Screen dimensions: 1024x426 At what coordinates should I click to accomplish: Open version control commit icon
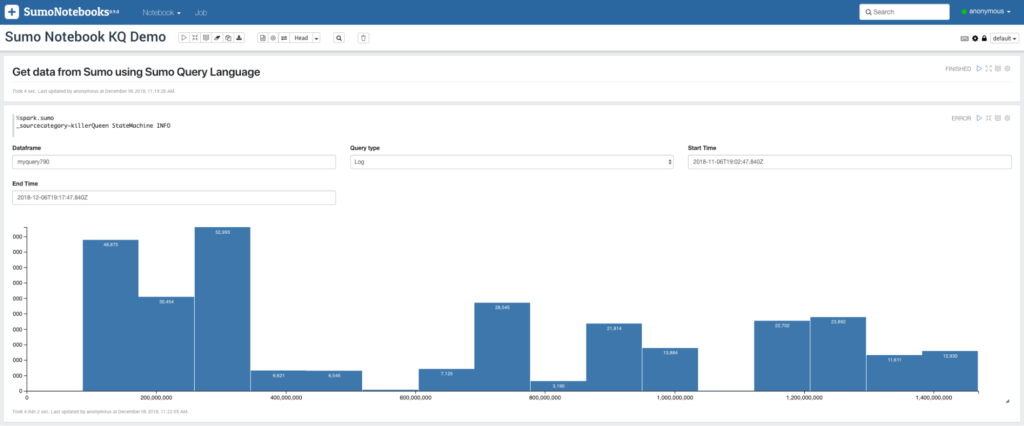(x=263, y=38)
